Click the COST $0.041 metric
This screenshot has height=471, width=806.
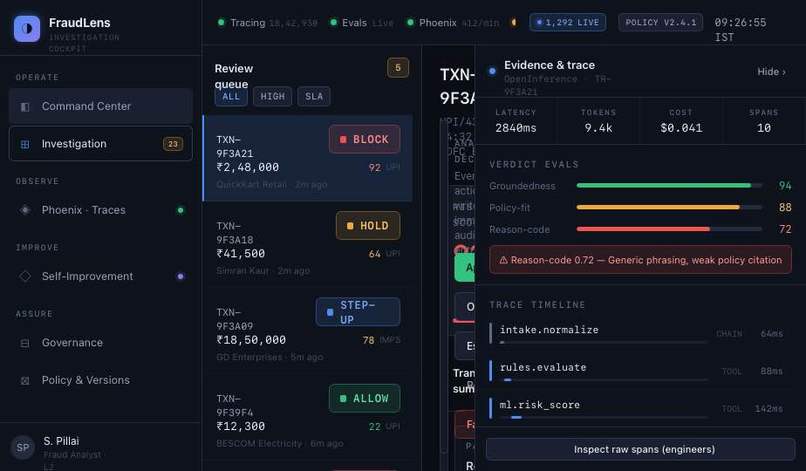point(681,121)
